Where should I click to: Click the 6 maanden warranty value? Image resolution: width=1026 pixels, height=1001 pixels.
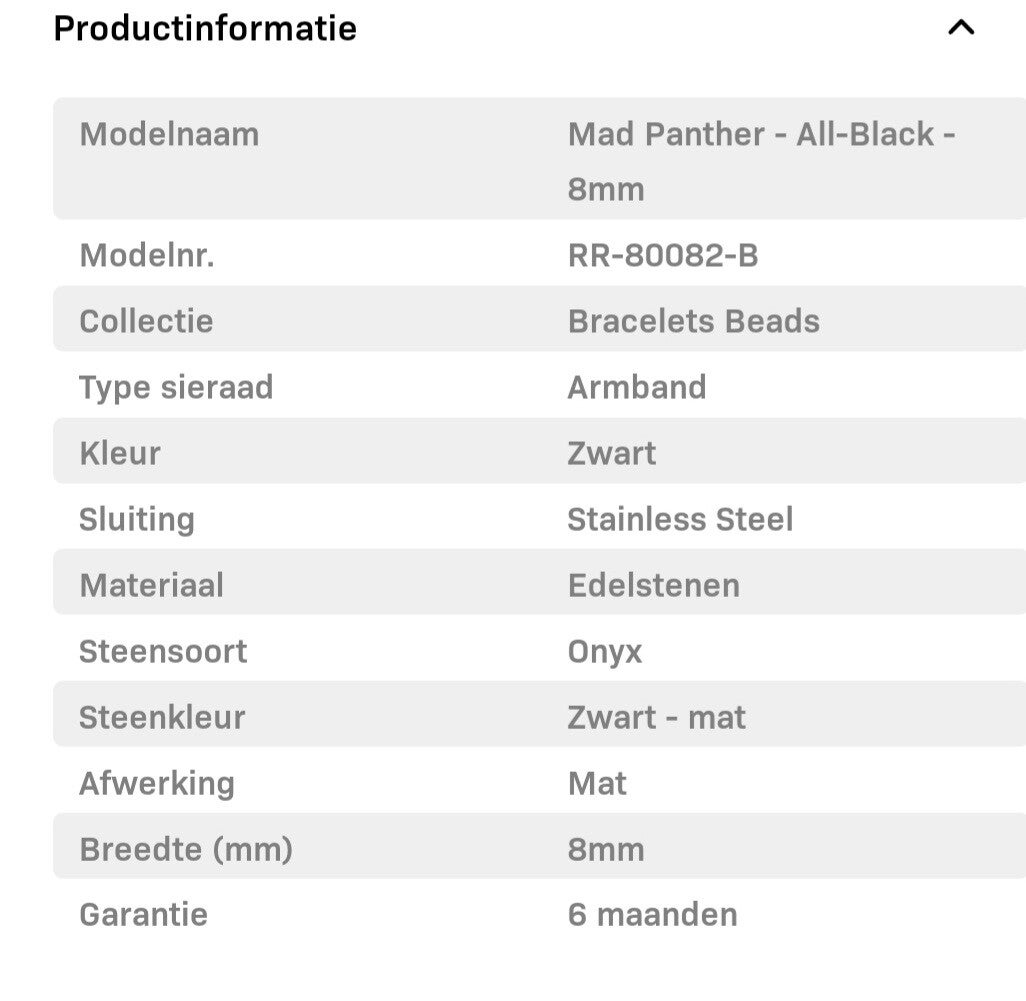tap(653, 914)
